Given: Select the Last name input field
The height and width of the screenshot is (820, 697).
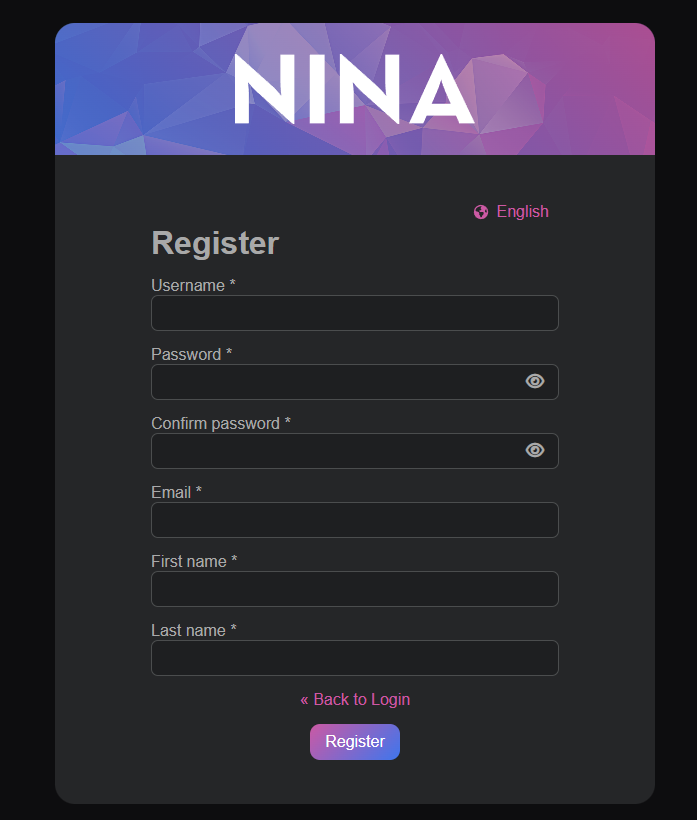Looking at the screenshot, I should (354, 658).
